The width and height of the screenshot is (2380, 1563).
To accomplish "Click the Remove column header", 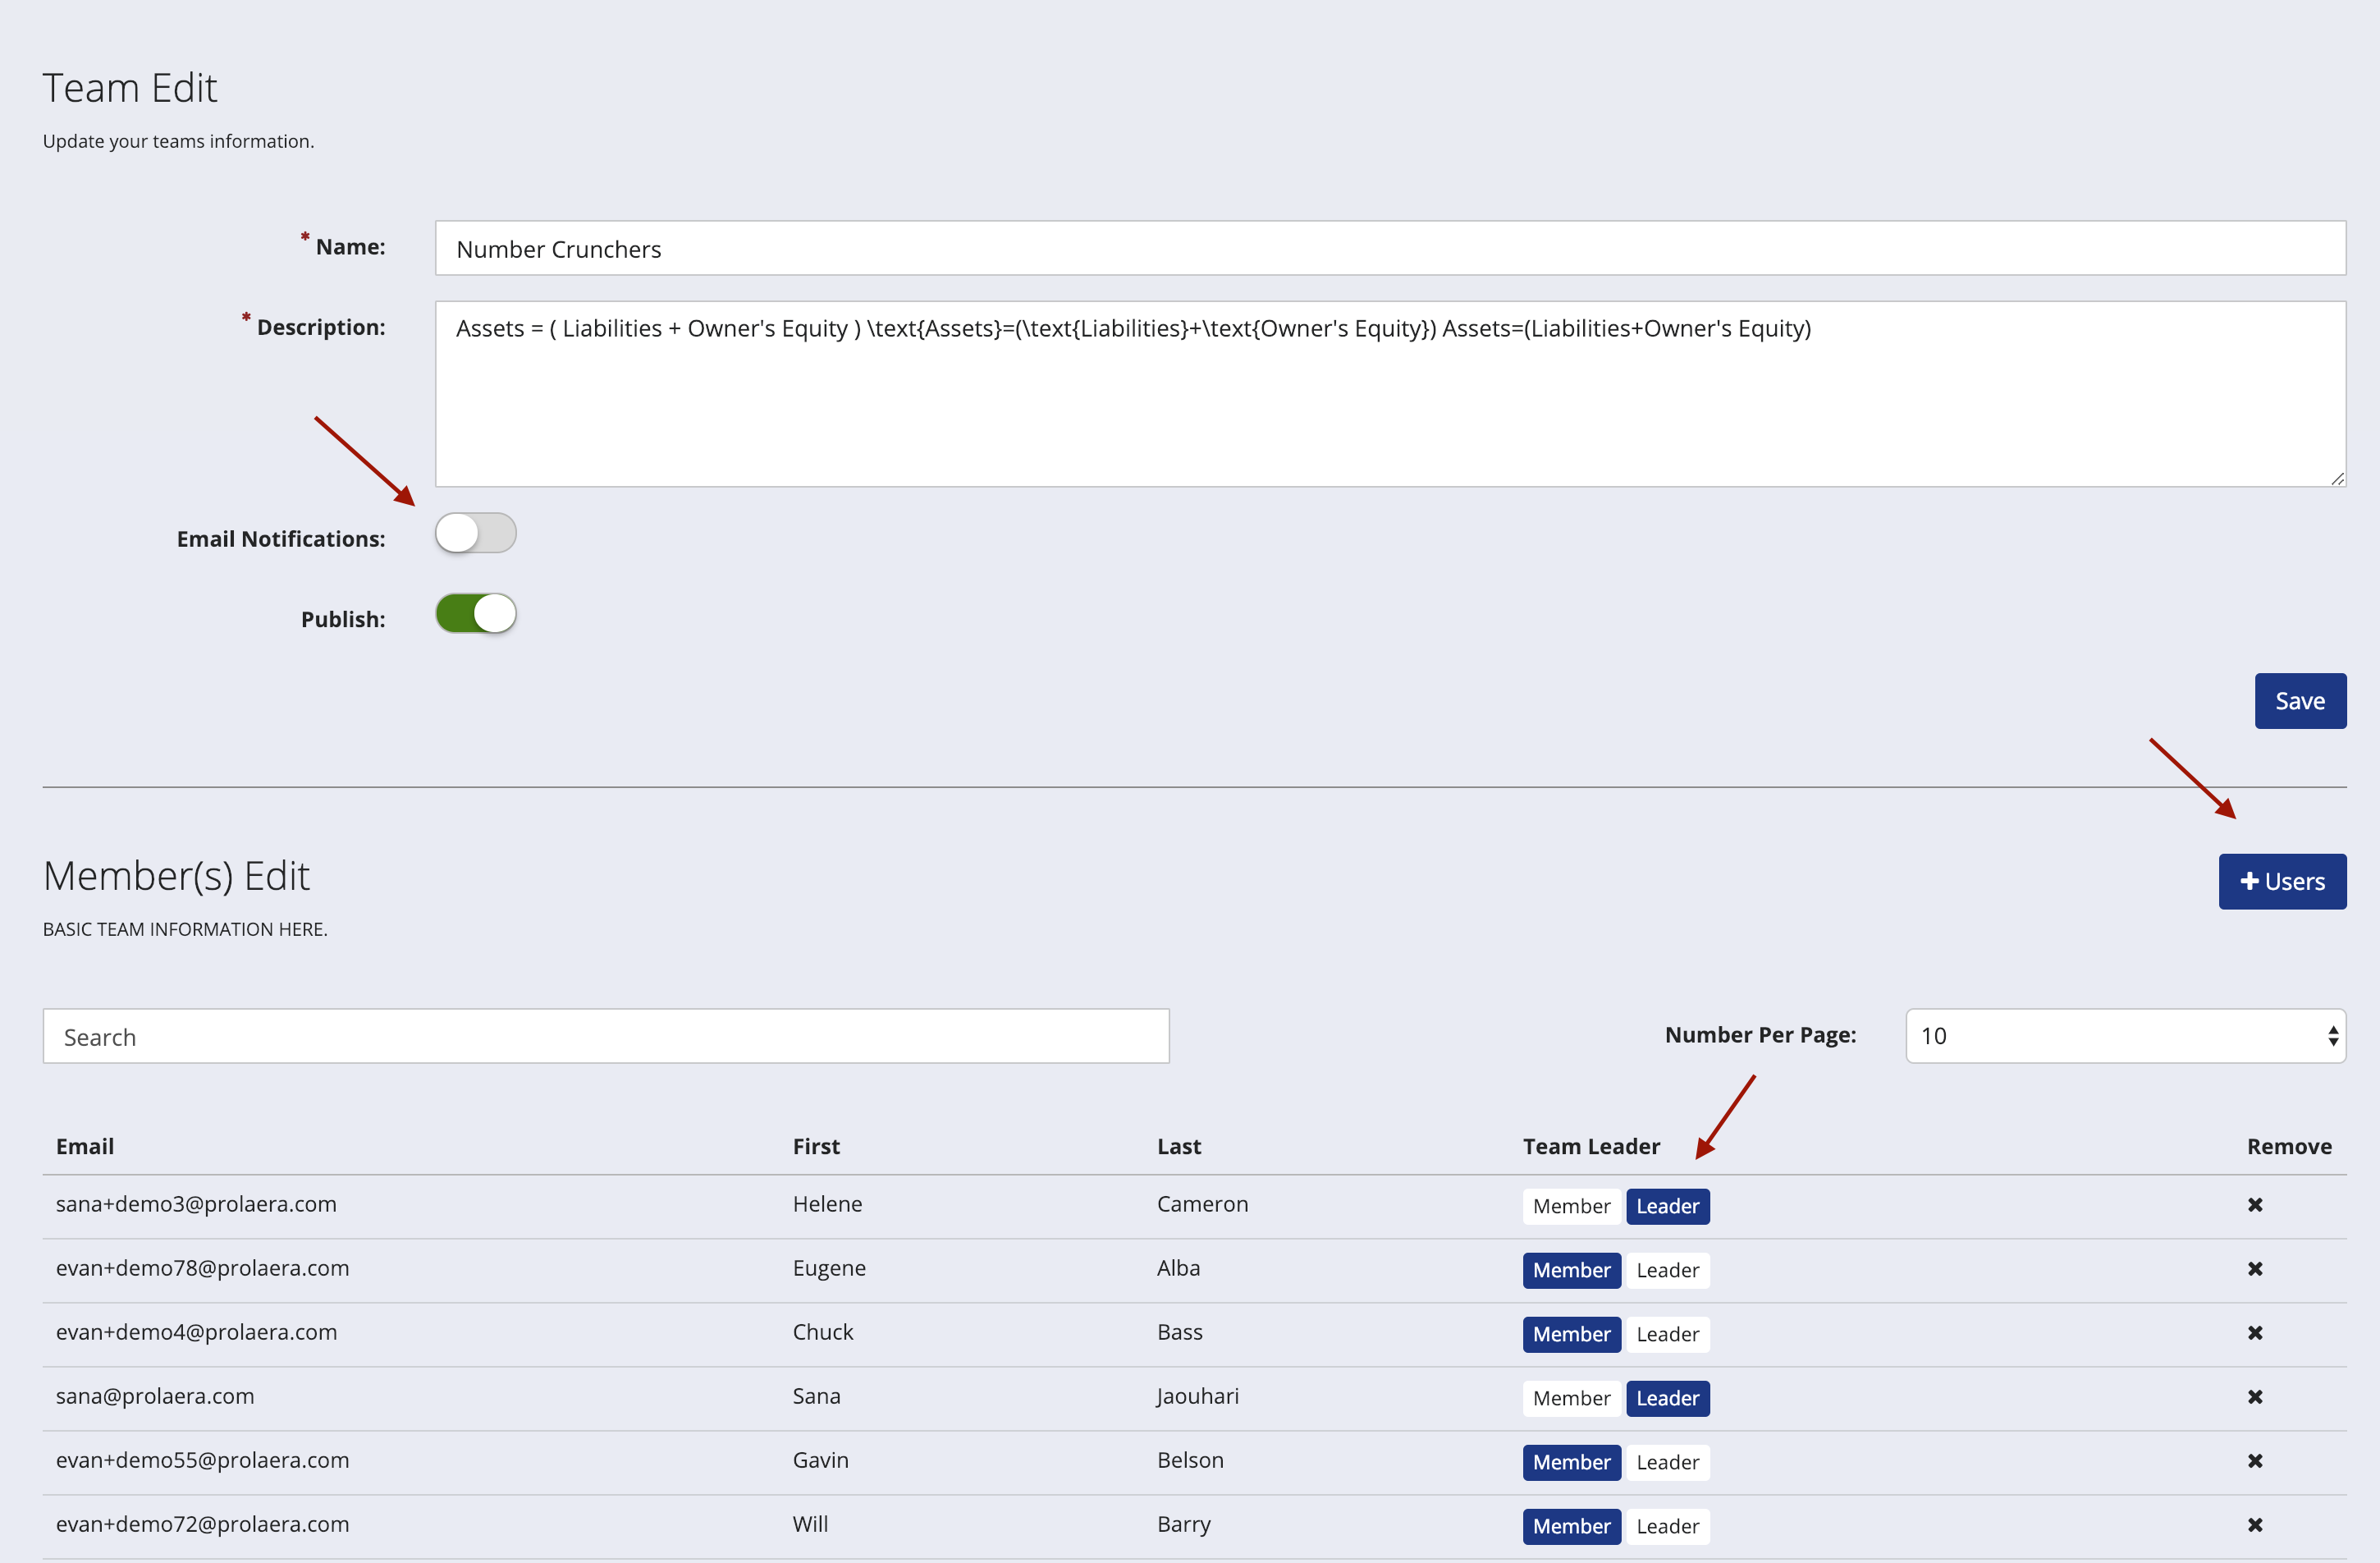I will 2289,1146.
